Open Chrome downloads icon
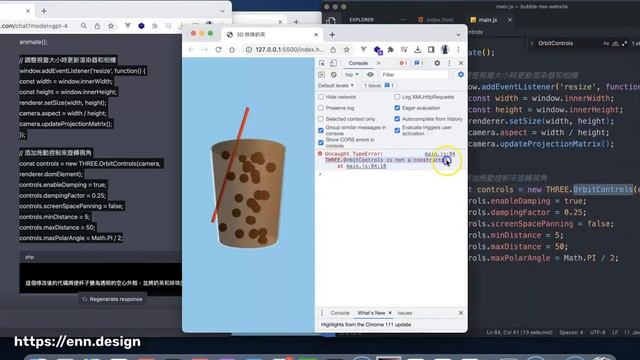Viewport: 640px width, 360px height. (x=418, y=50)
